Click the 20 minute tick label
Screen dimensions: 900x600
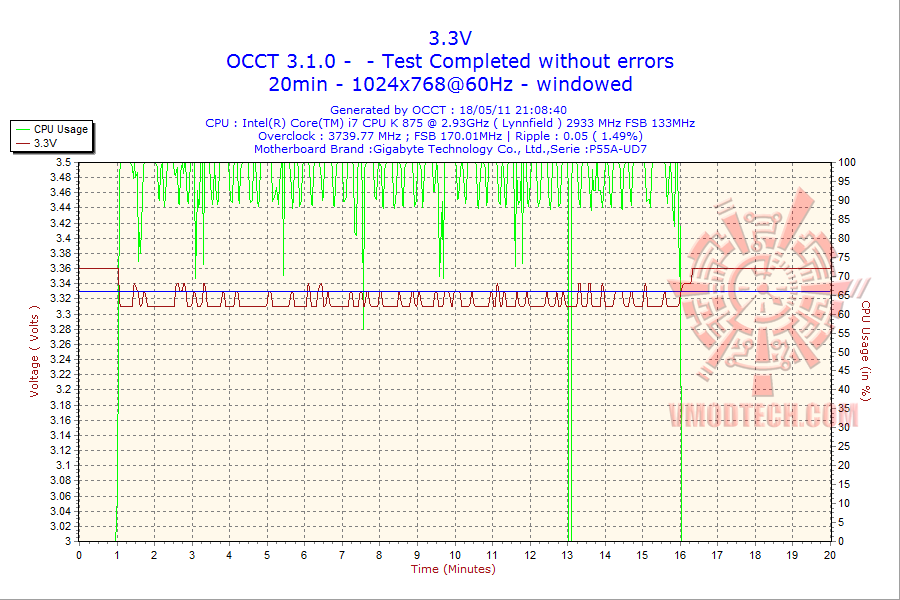click(829, 555)
